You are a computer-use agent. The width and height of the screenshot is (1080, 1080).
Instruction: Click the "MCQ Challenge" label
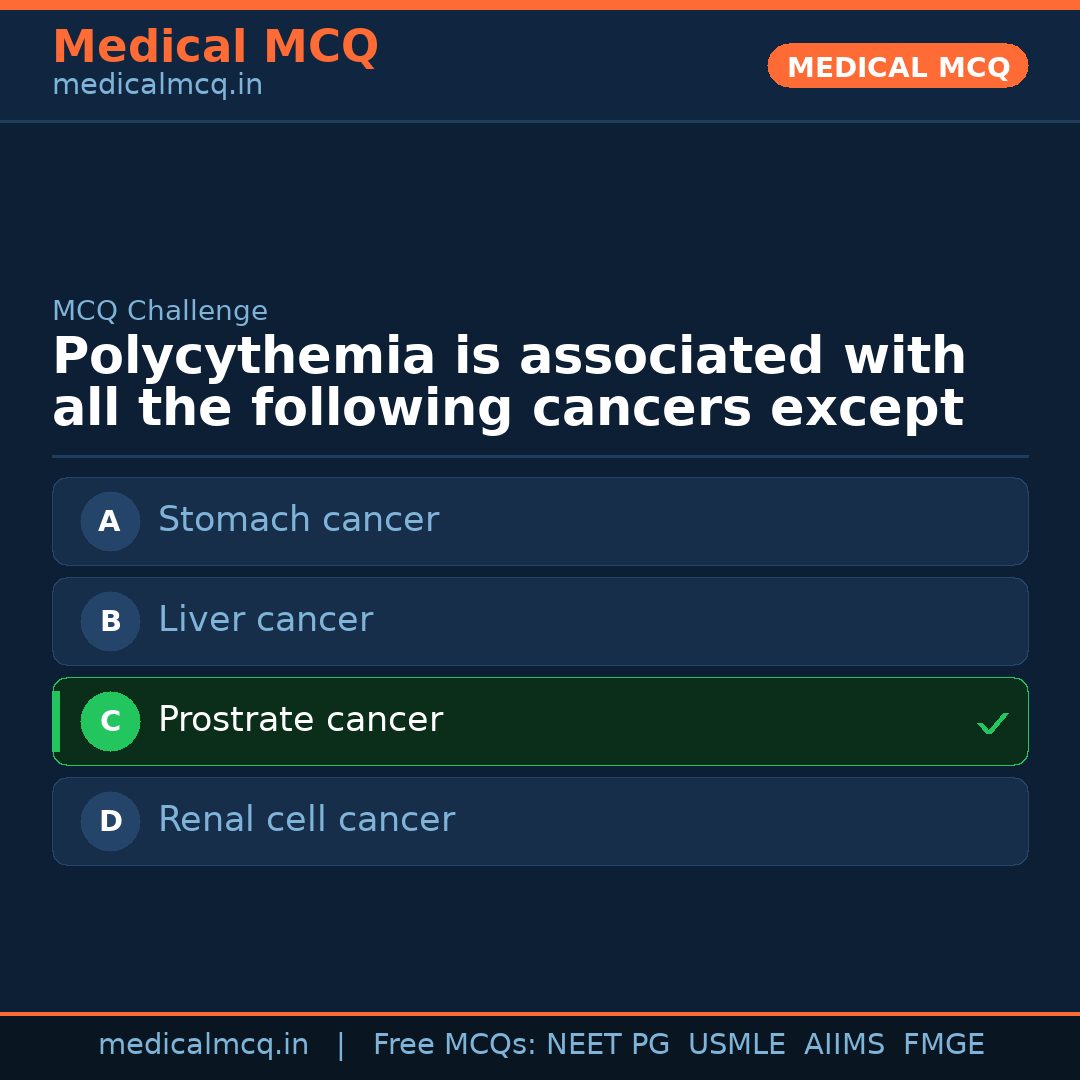(x=160, y=311)
